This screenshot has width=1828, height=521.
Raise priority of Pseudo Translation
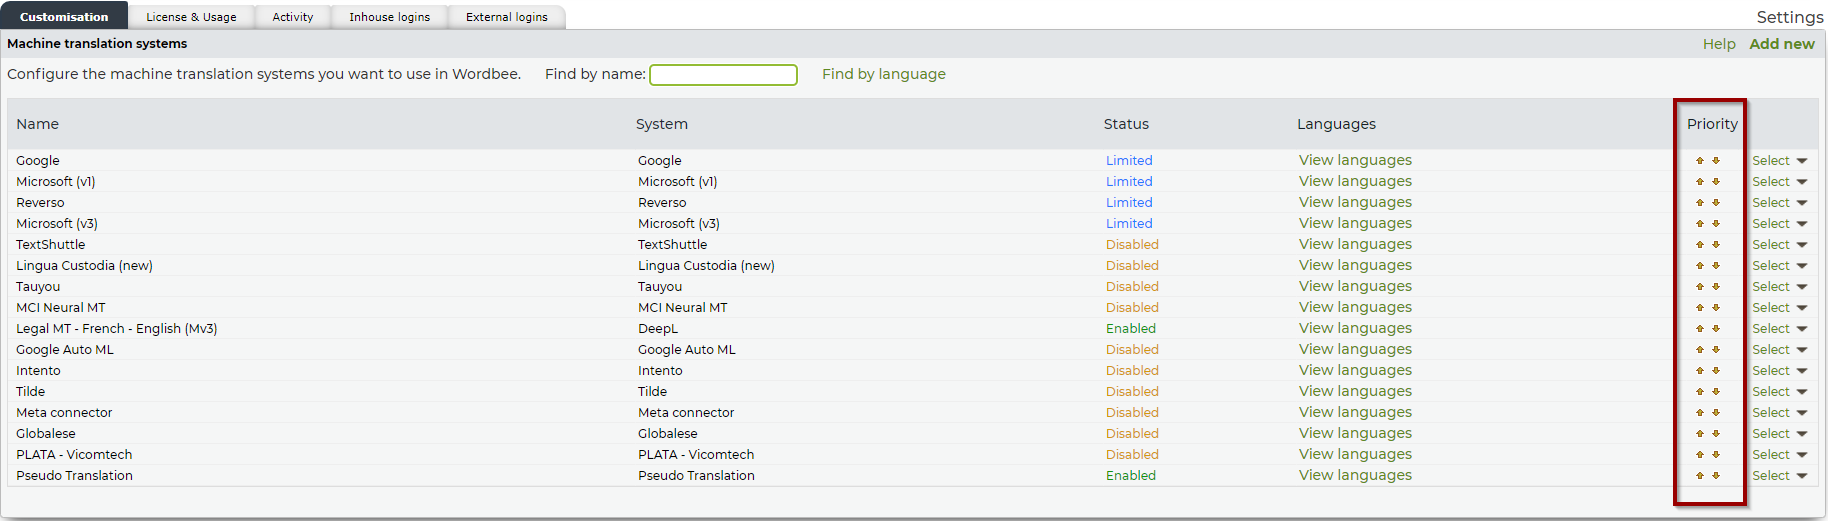click(x=1699, y=476)
